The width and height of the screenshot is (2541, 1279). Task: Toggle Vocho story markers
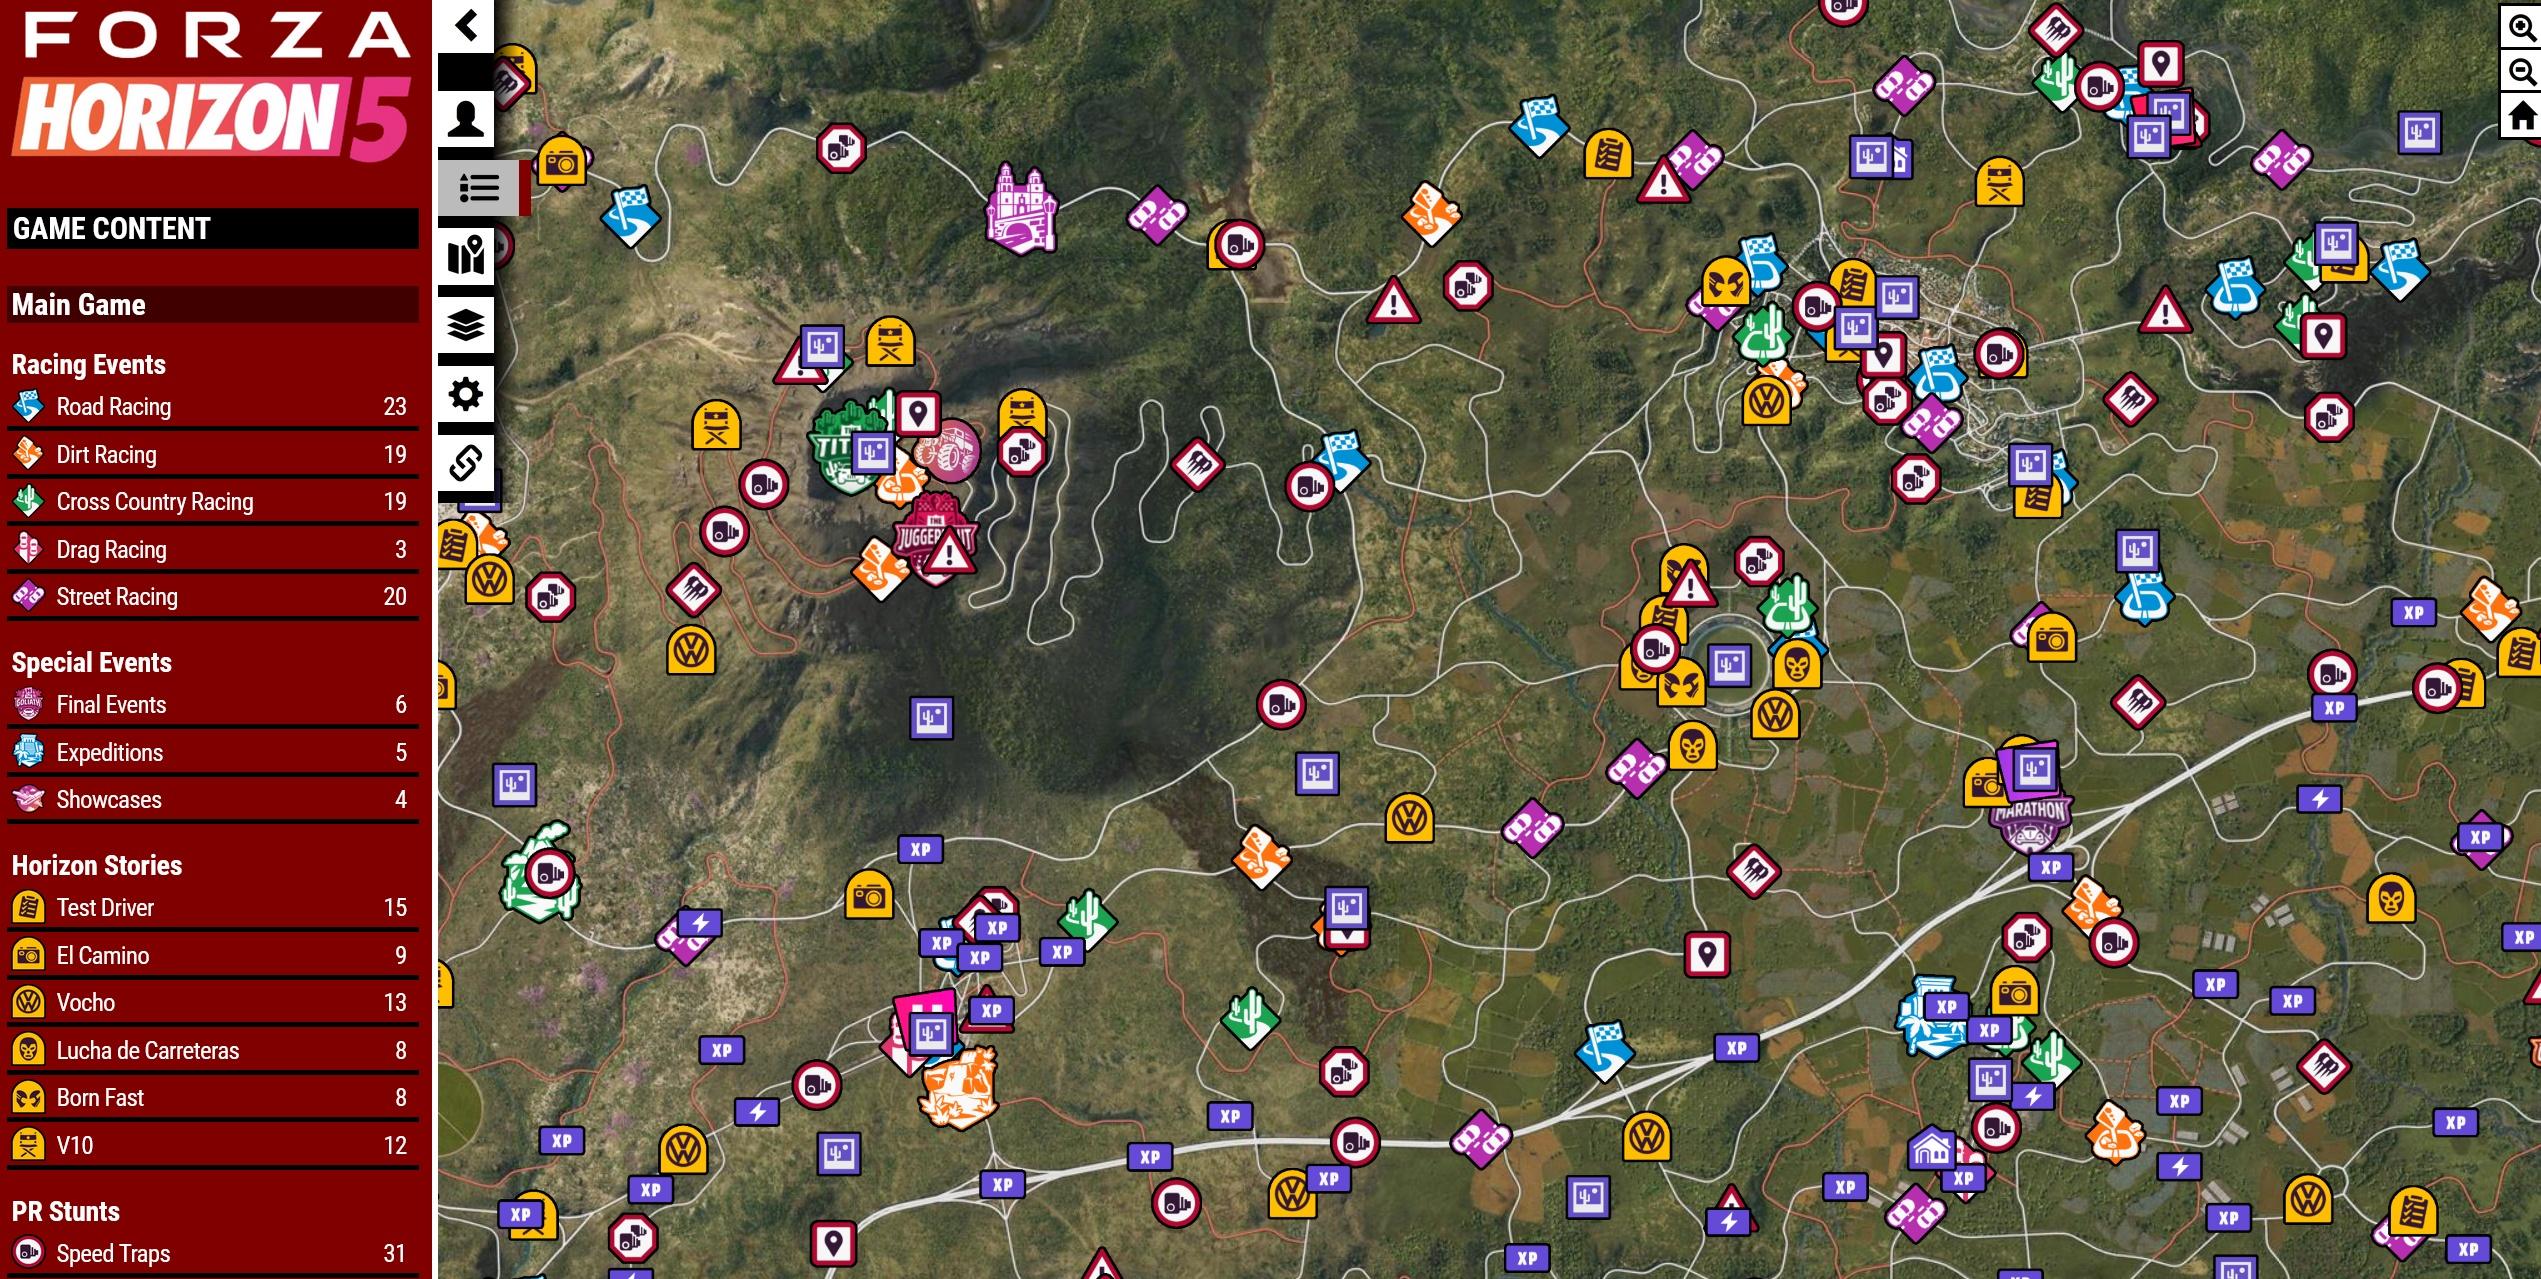[x=212, y=1003]
